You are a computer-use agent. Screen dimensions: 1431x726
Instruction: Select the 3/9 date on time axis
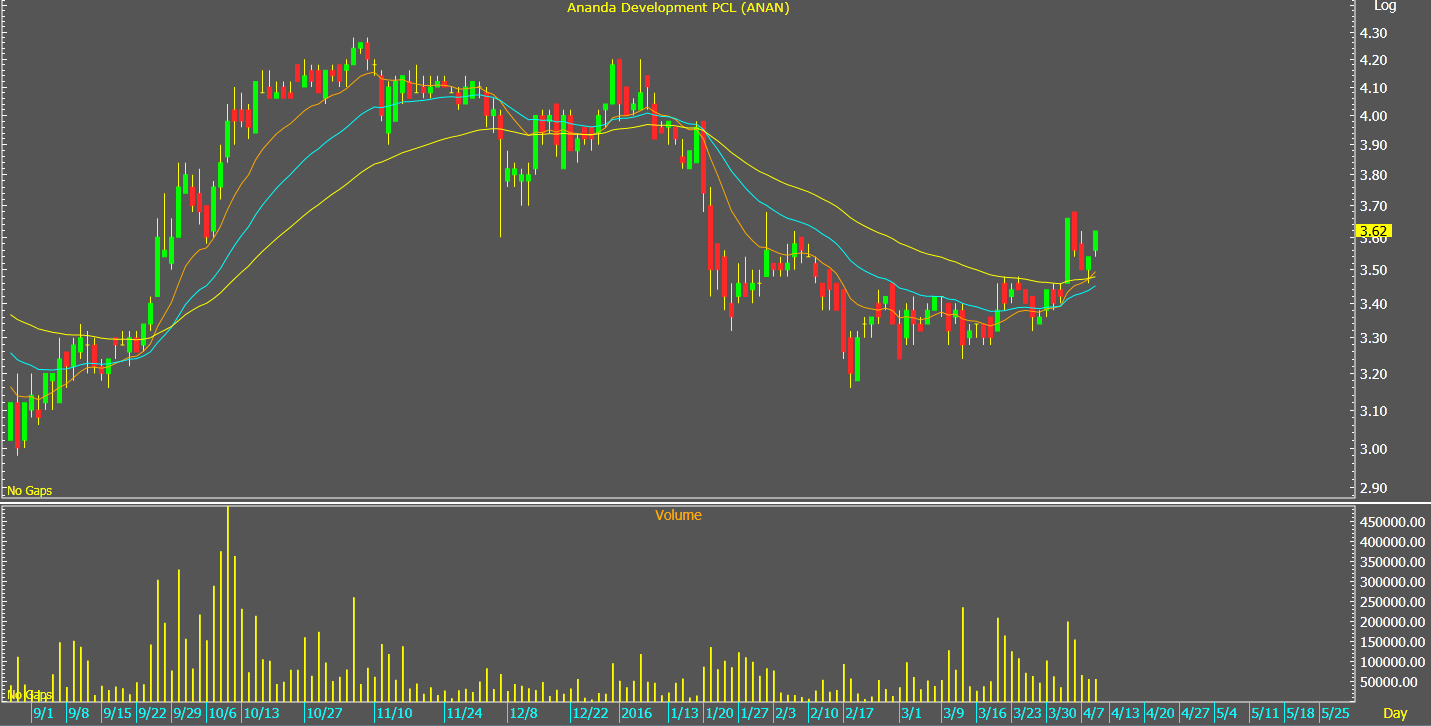tap(953, 714)
